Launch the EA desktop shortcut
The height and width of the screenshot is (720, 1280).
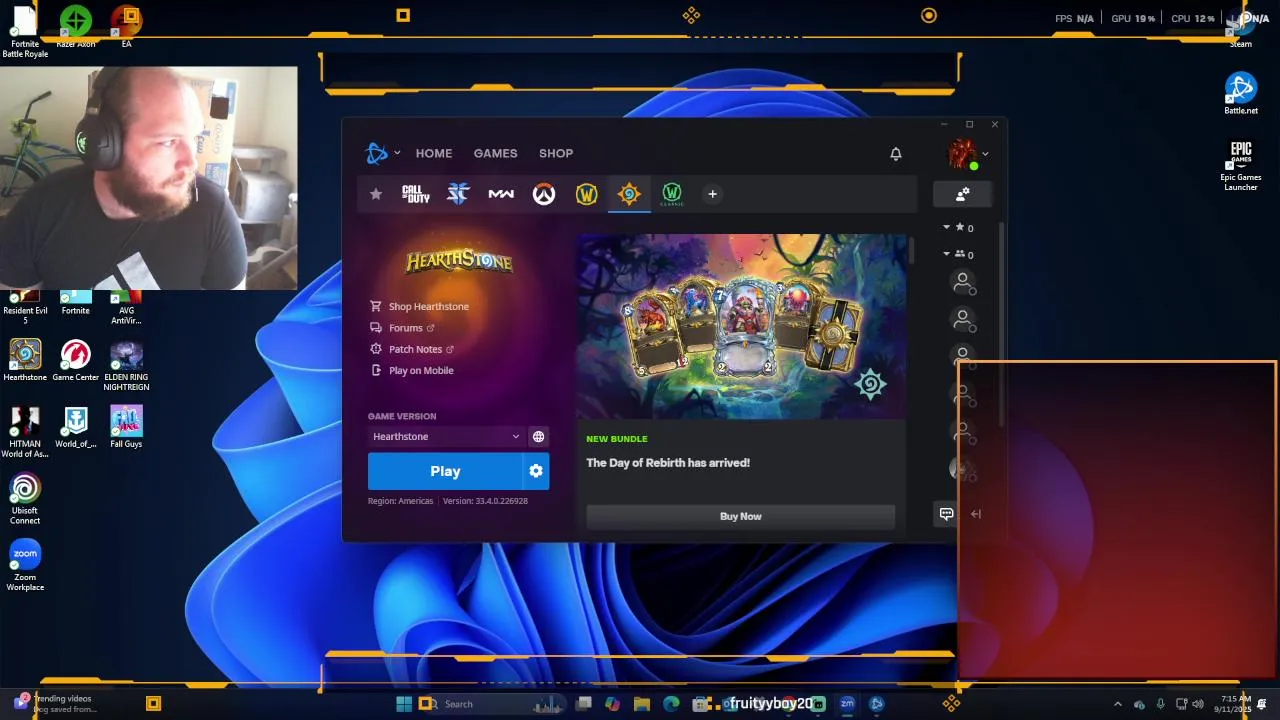point(126,26)
